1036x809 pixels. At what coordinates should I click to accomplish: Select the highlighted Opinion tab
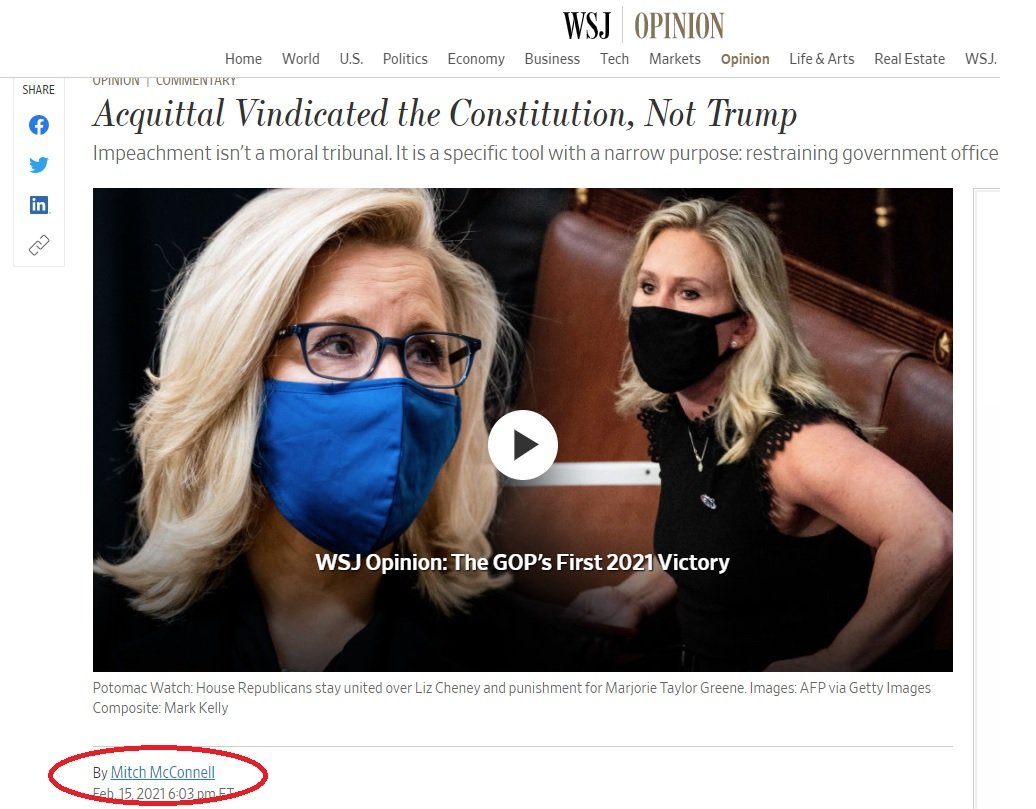pos(745,59)
